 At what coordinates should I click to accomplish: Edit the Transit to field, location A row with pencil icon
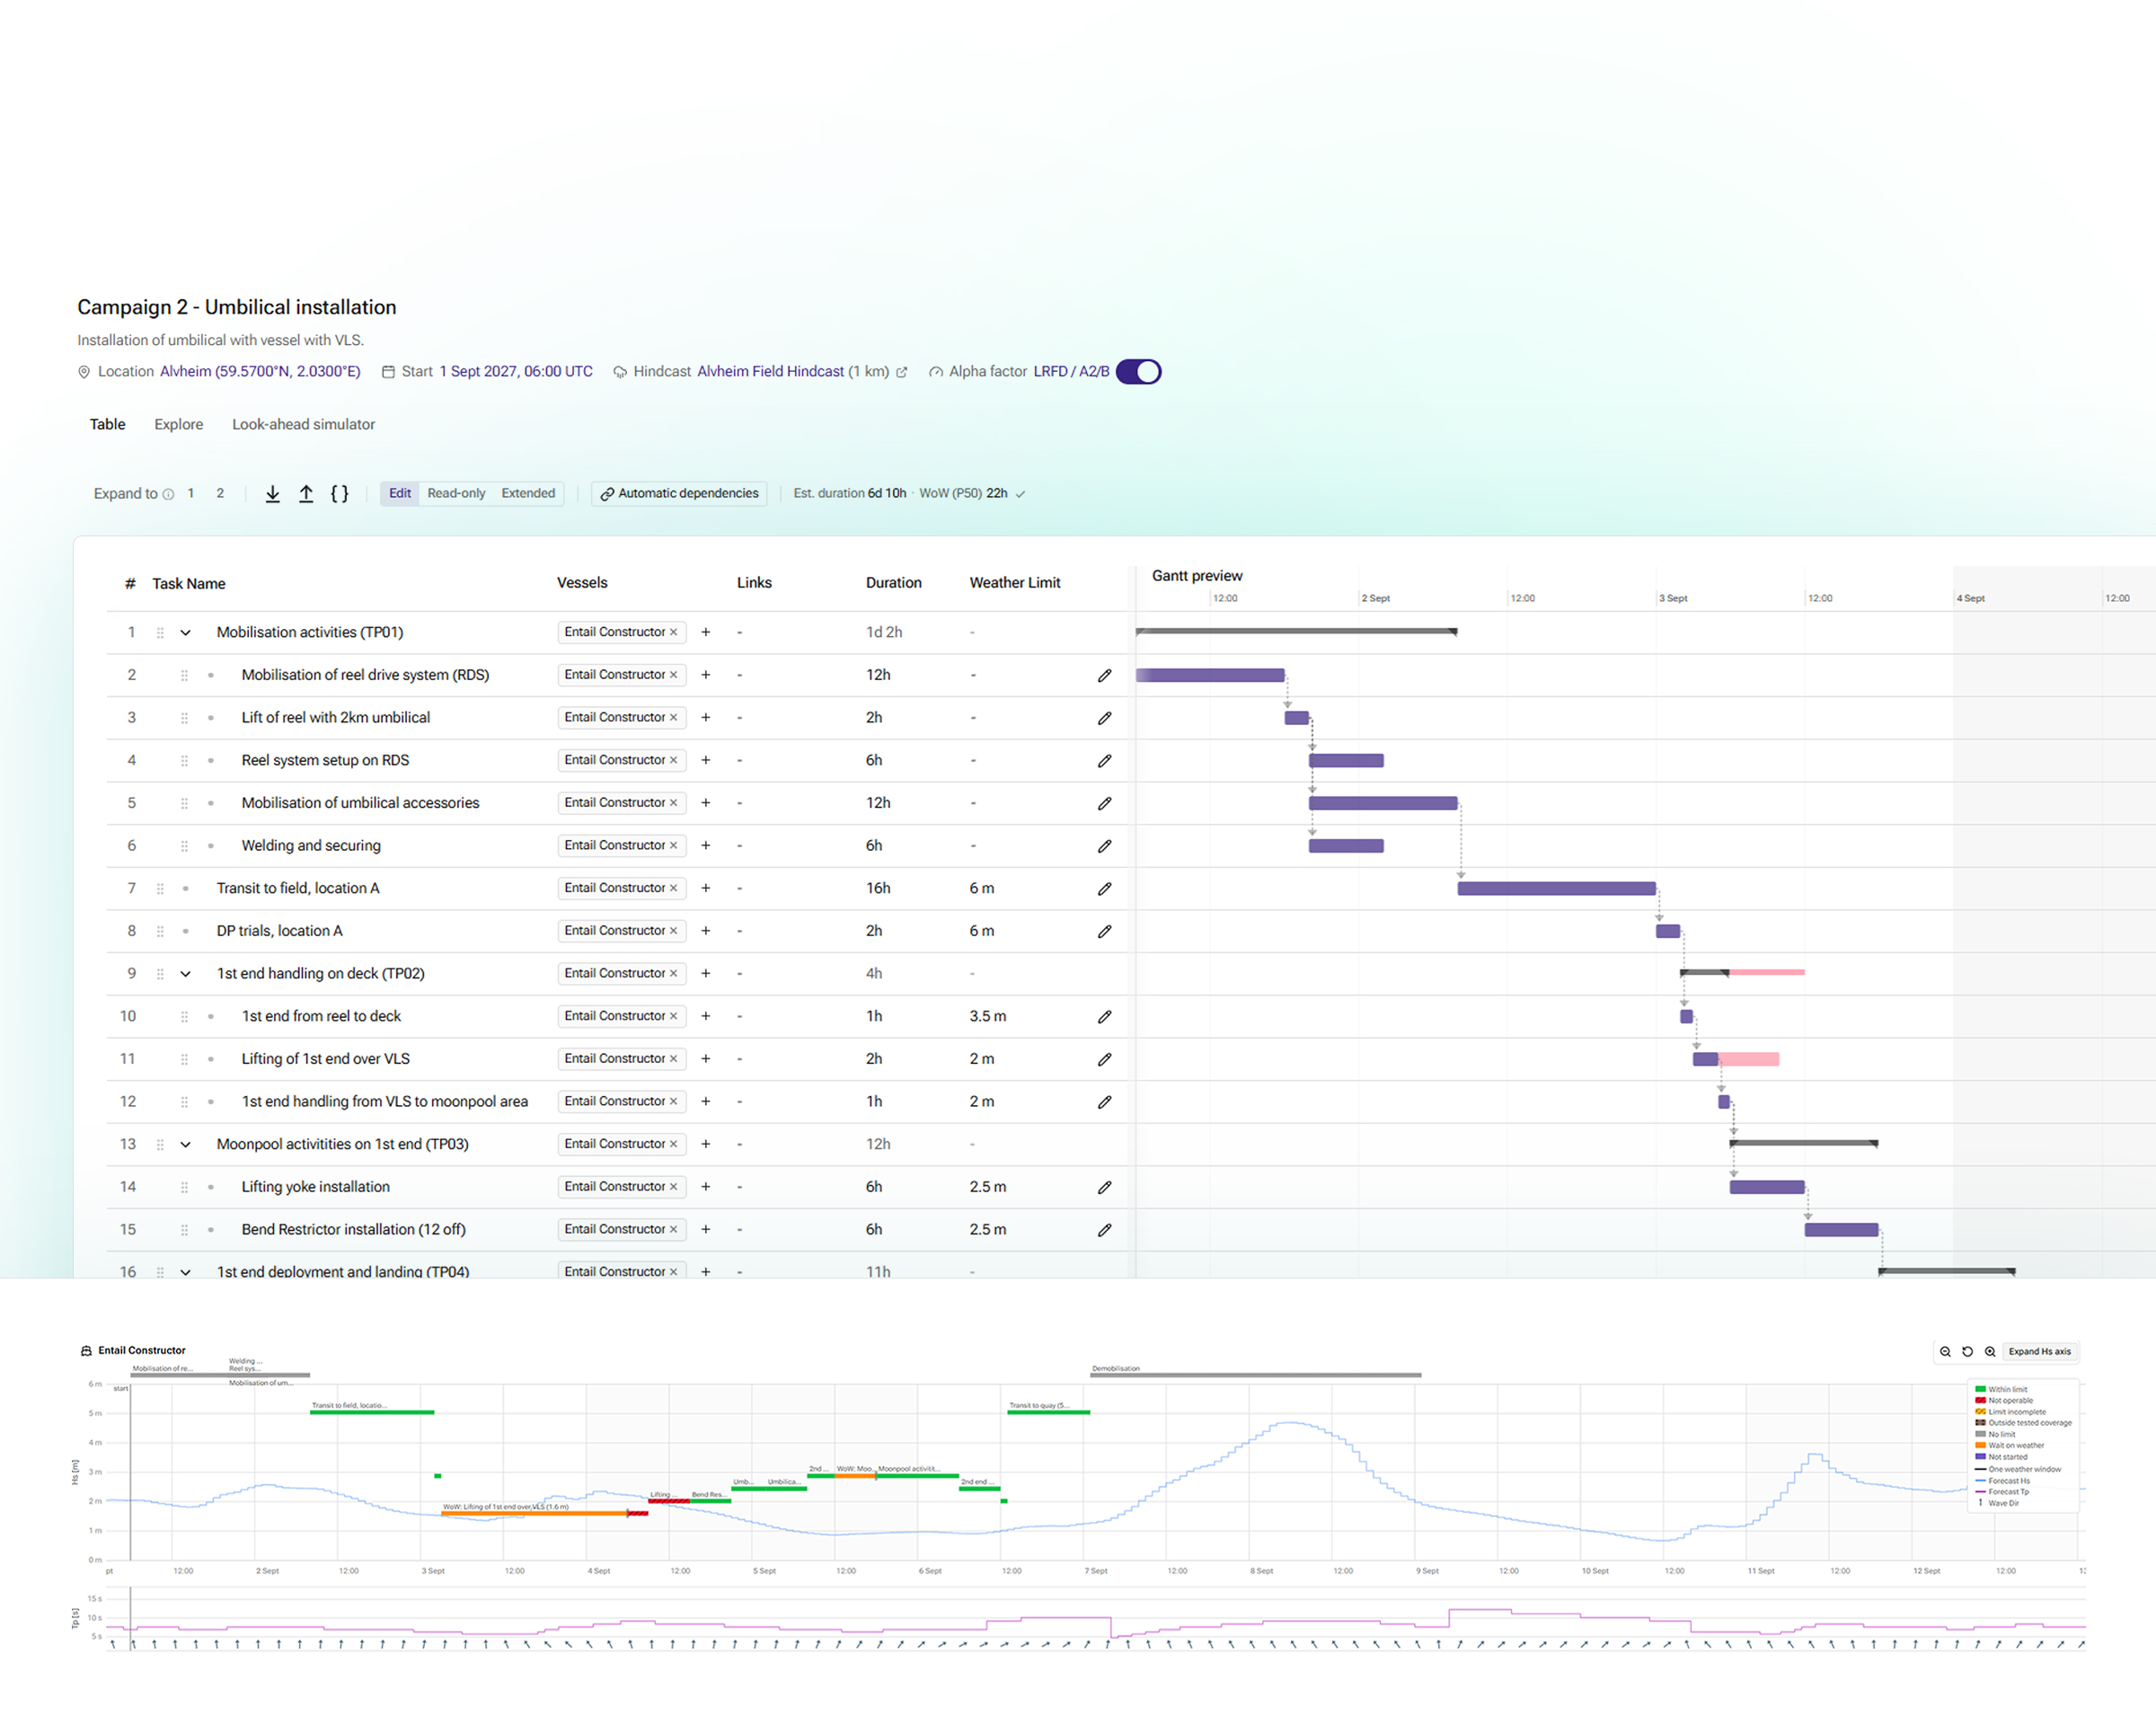pyautogui.click(x=1104, y=889)
